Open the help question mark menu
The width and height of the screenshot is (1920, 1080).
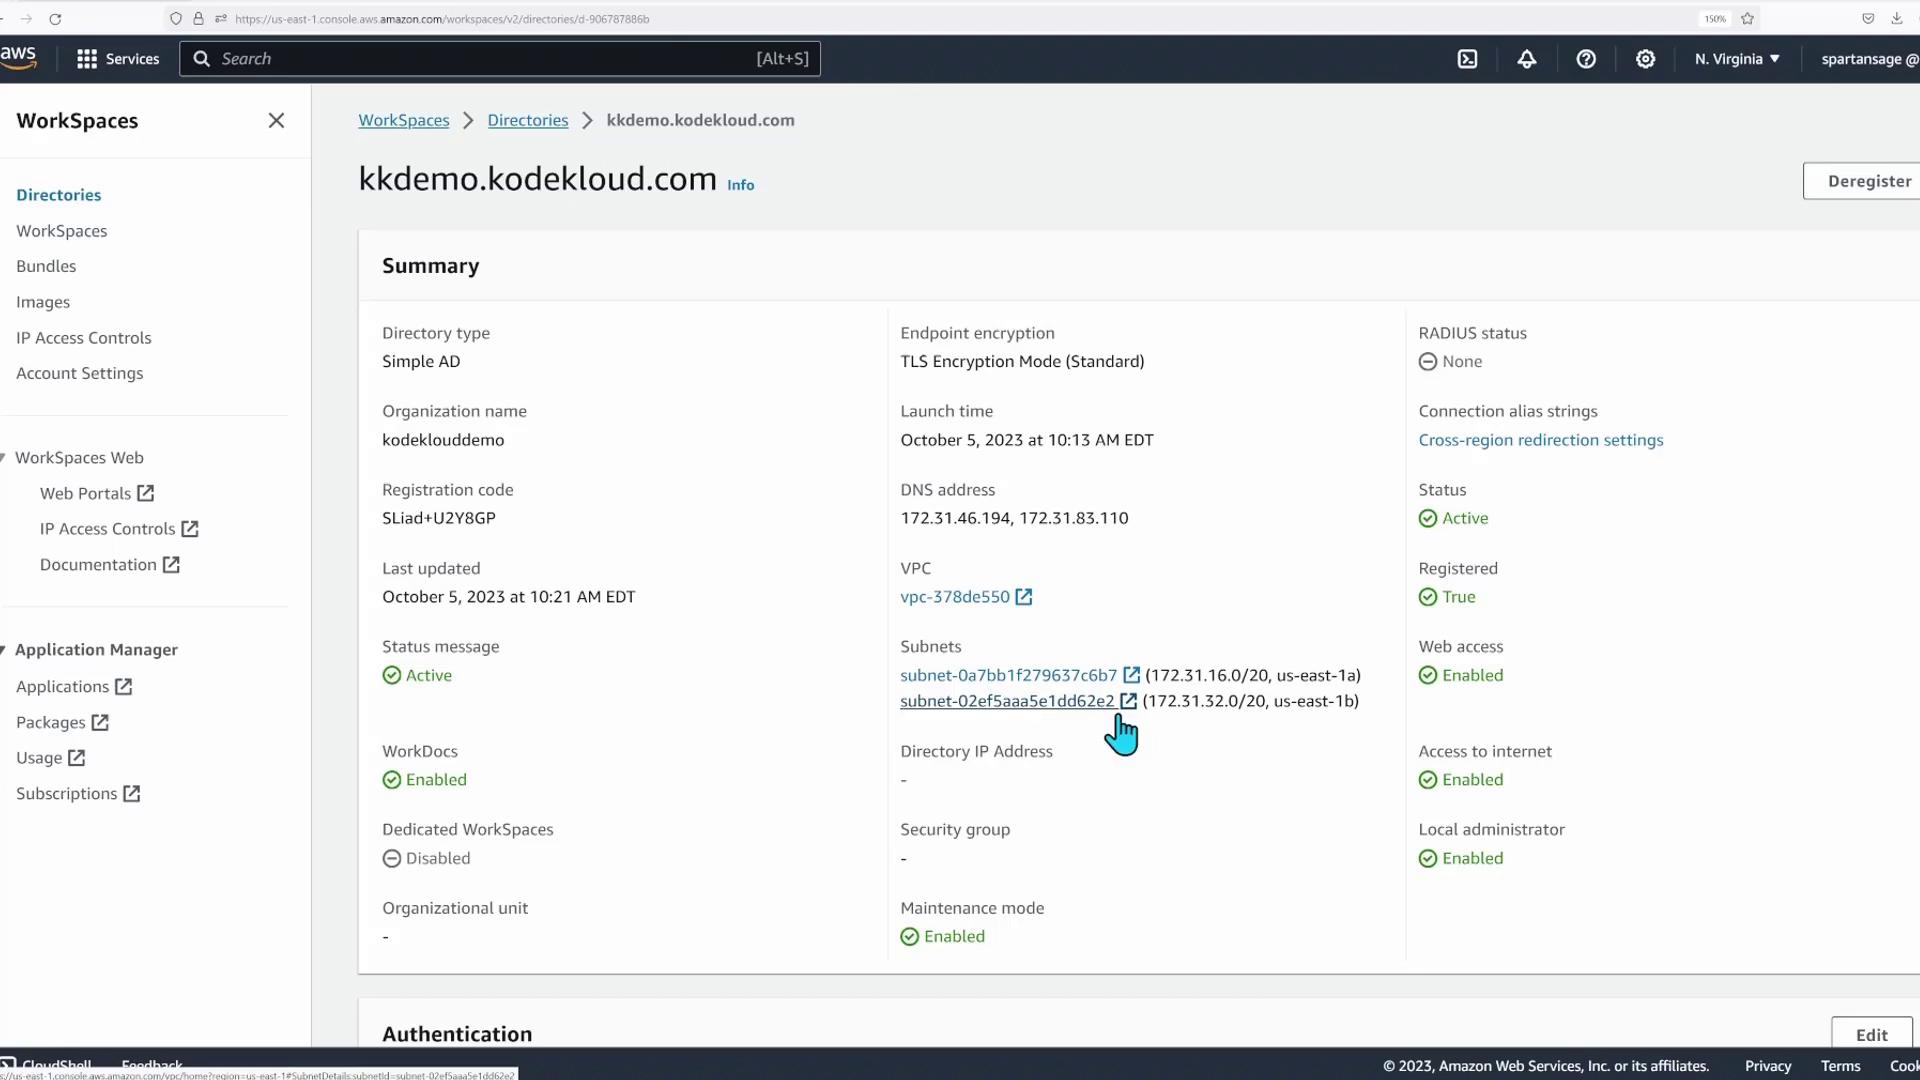click(x=1586, y=59)
